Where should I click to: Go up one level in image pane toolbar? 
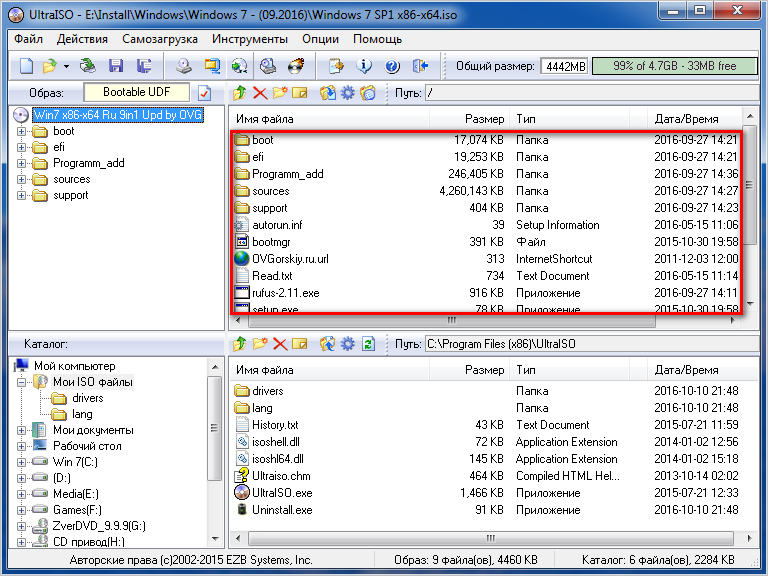[240, 93]
